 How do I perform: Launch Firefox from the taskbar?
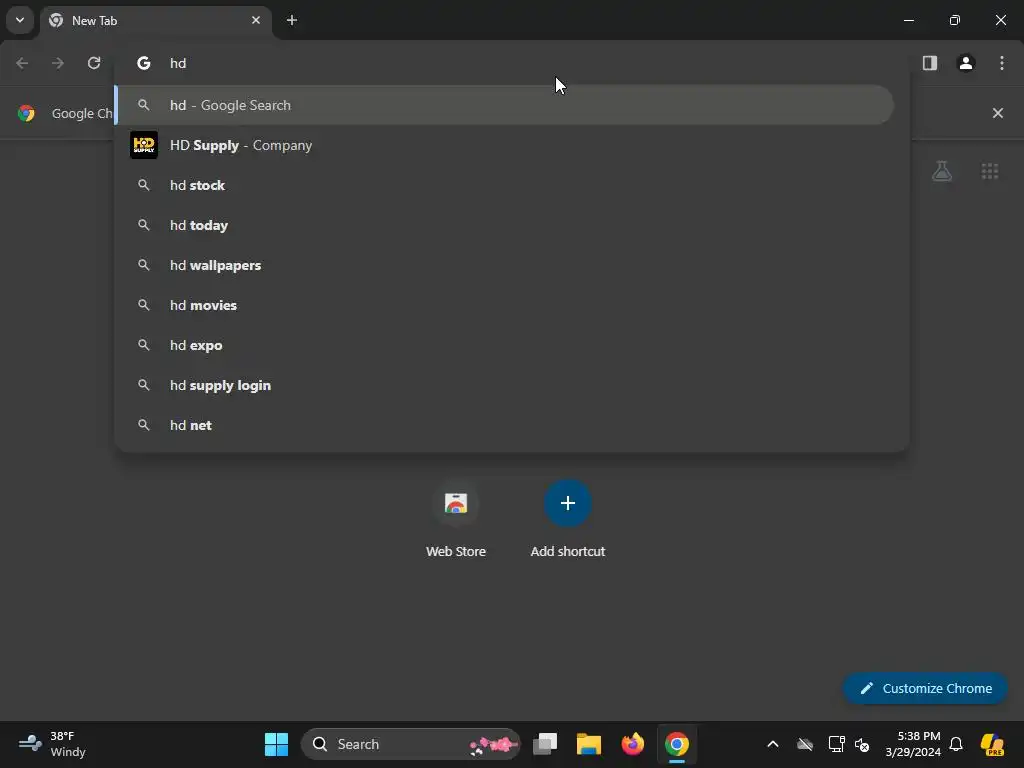[x=632, y=744]
